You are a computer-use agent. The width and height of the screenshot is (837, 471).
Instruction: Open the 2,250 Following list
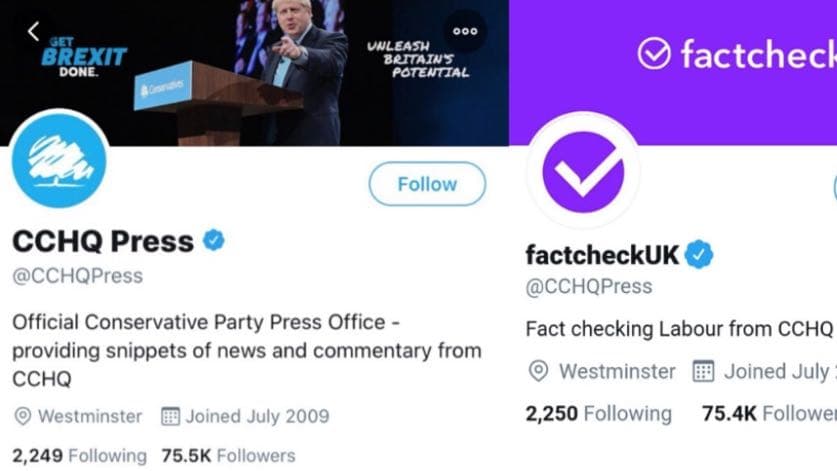tap(598, 412)
